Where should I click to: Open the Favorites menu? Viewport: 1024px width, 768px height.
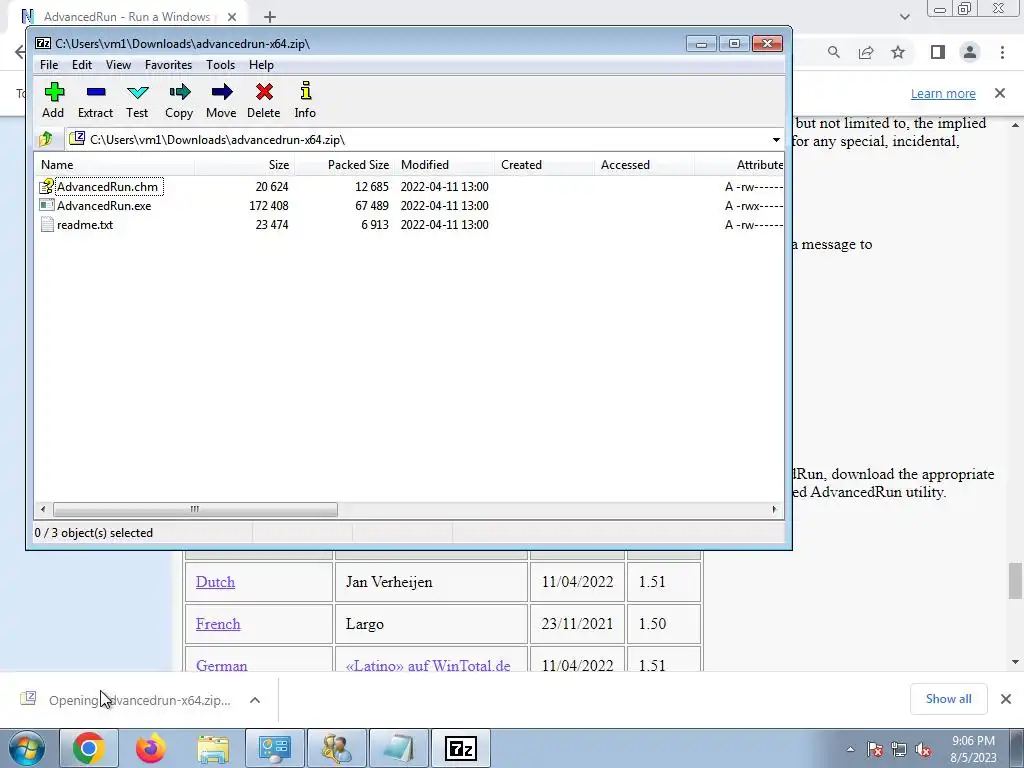(168, 65)
